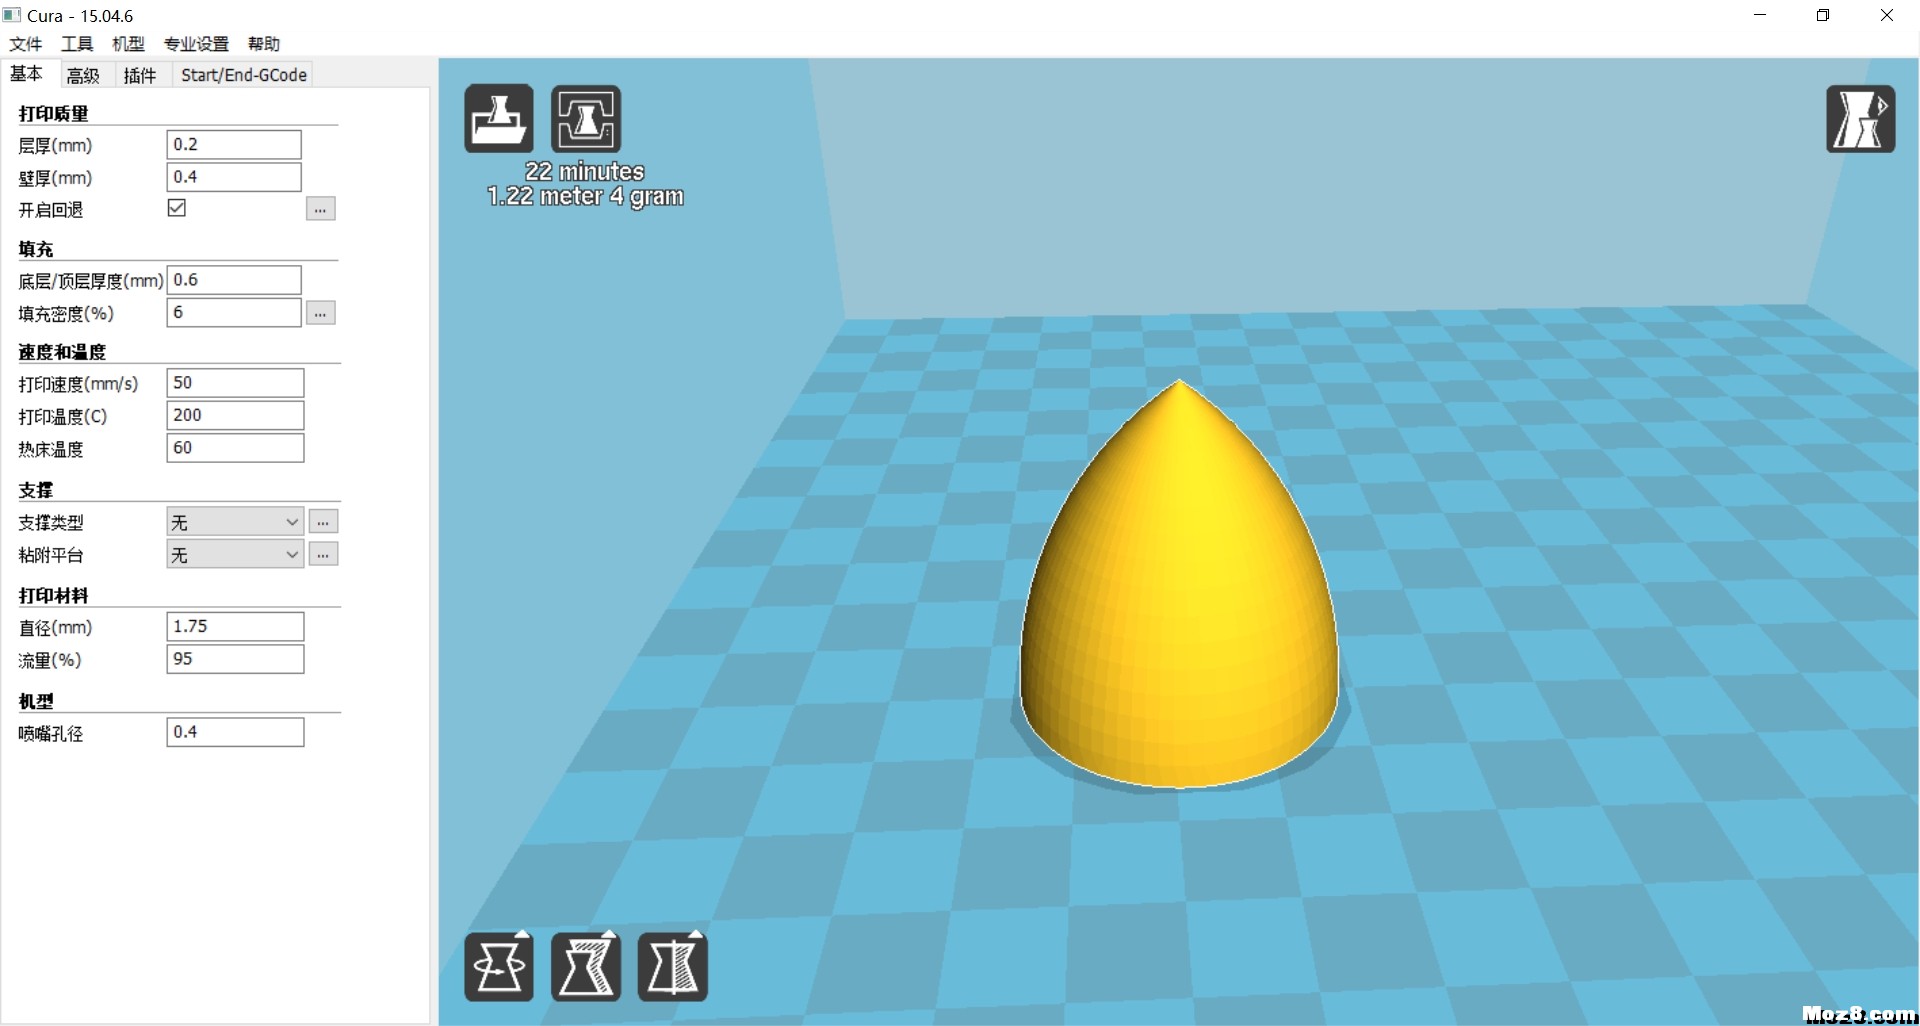Click the 速度和温度 section heading
Image resolution: width=1920 pixels, height=1026 pixels.
tap(62, 352)
